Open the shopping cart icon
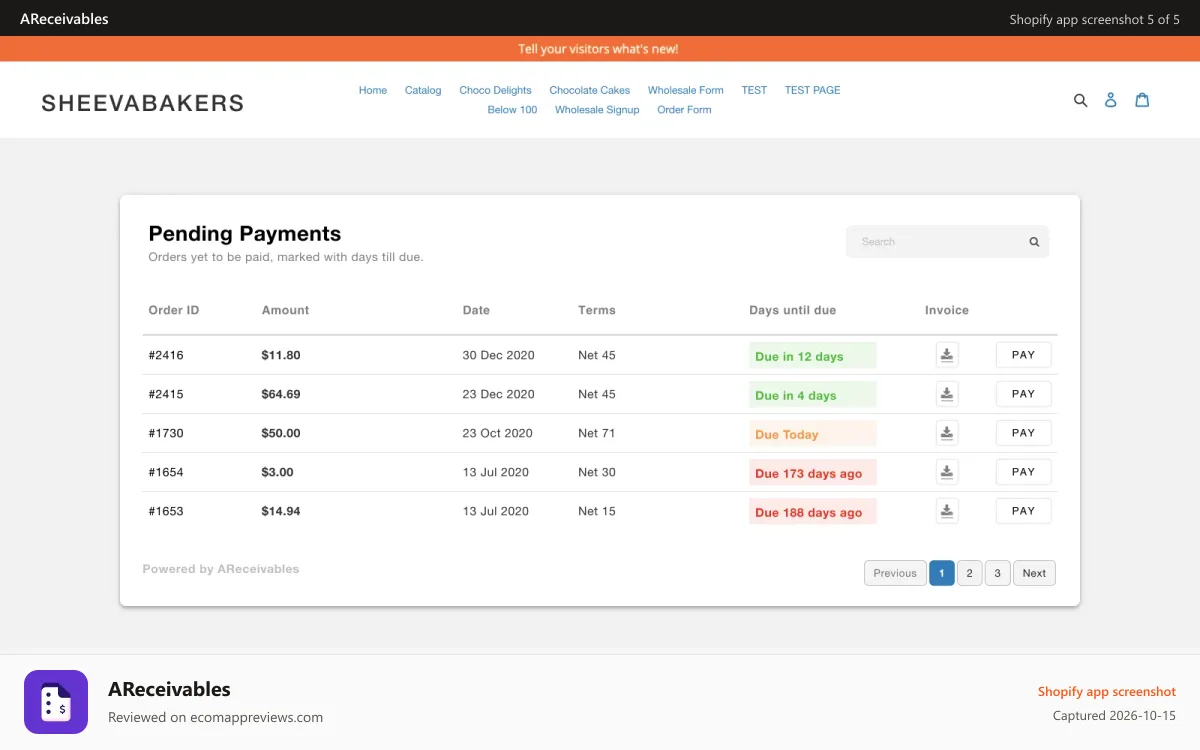Image resolution: width=1200 pixels, height=750 pixels. pyautogui.click(x=1142, y=100)
